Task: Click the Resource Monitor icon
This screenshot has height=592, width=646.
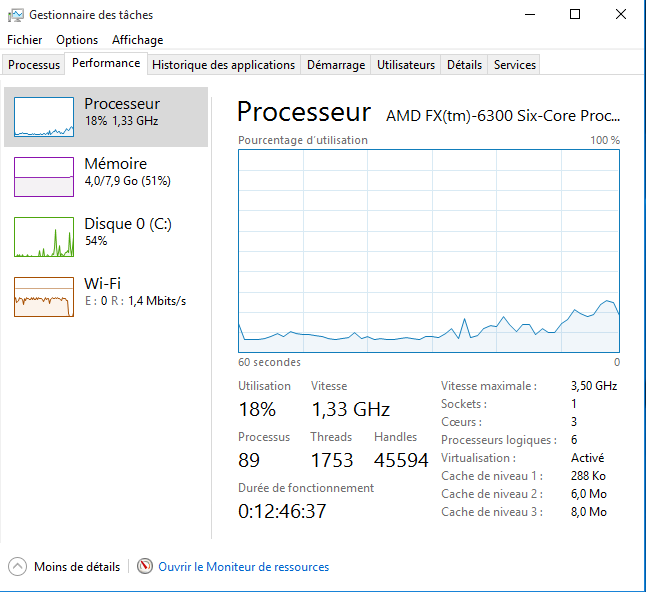Action: (x=145, y=567)
